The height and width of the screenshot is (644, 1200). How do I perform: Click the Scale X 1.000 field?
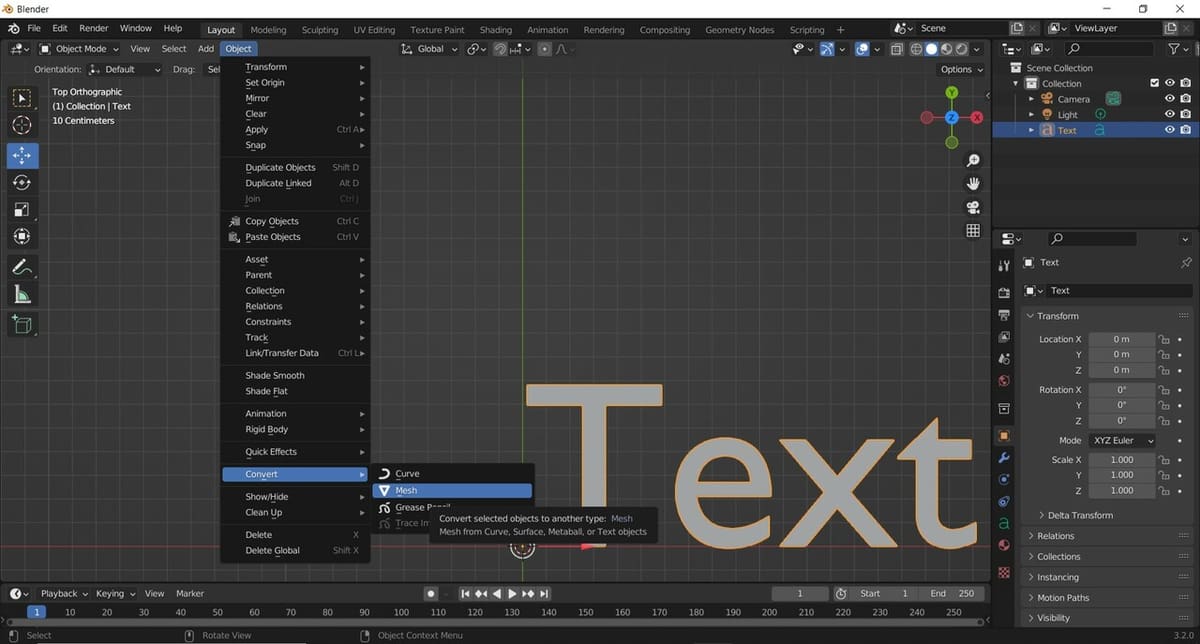click(1121, 460)
